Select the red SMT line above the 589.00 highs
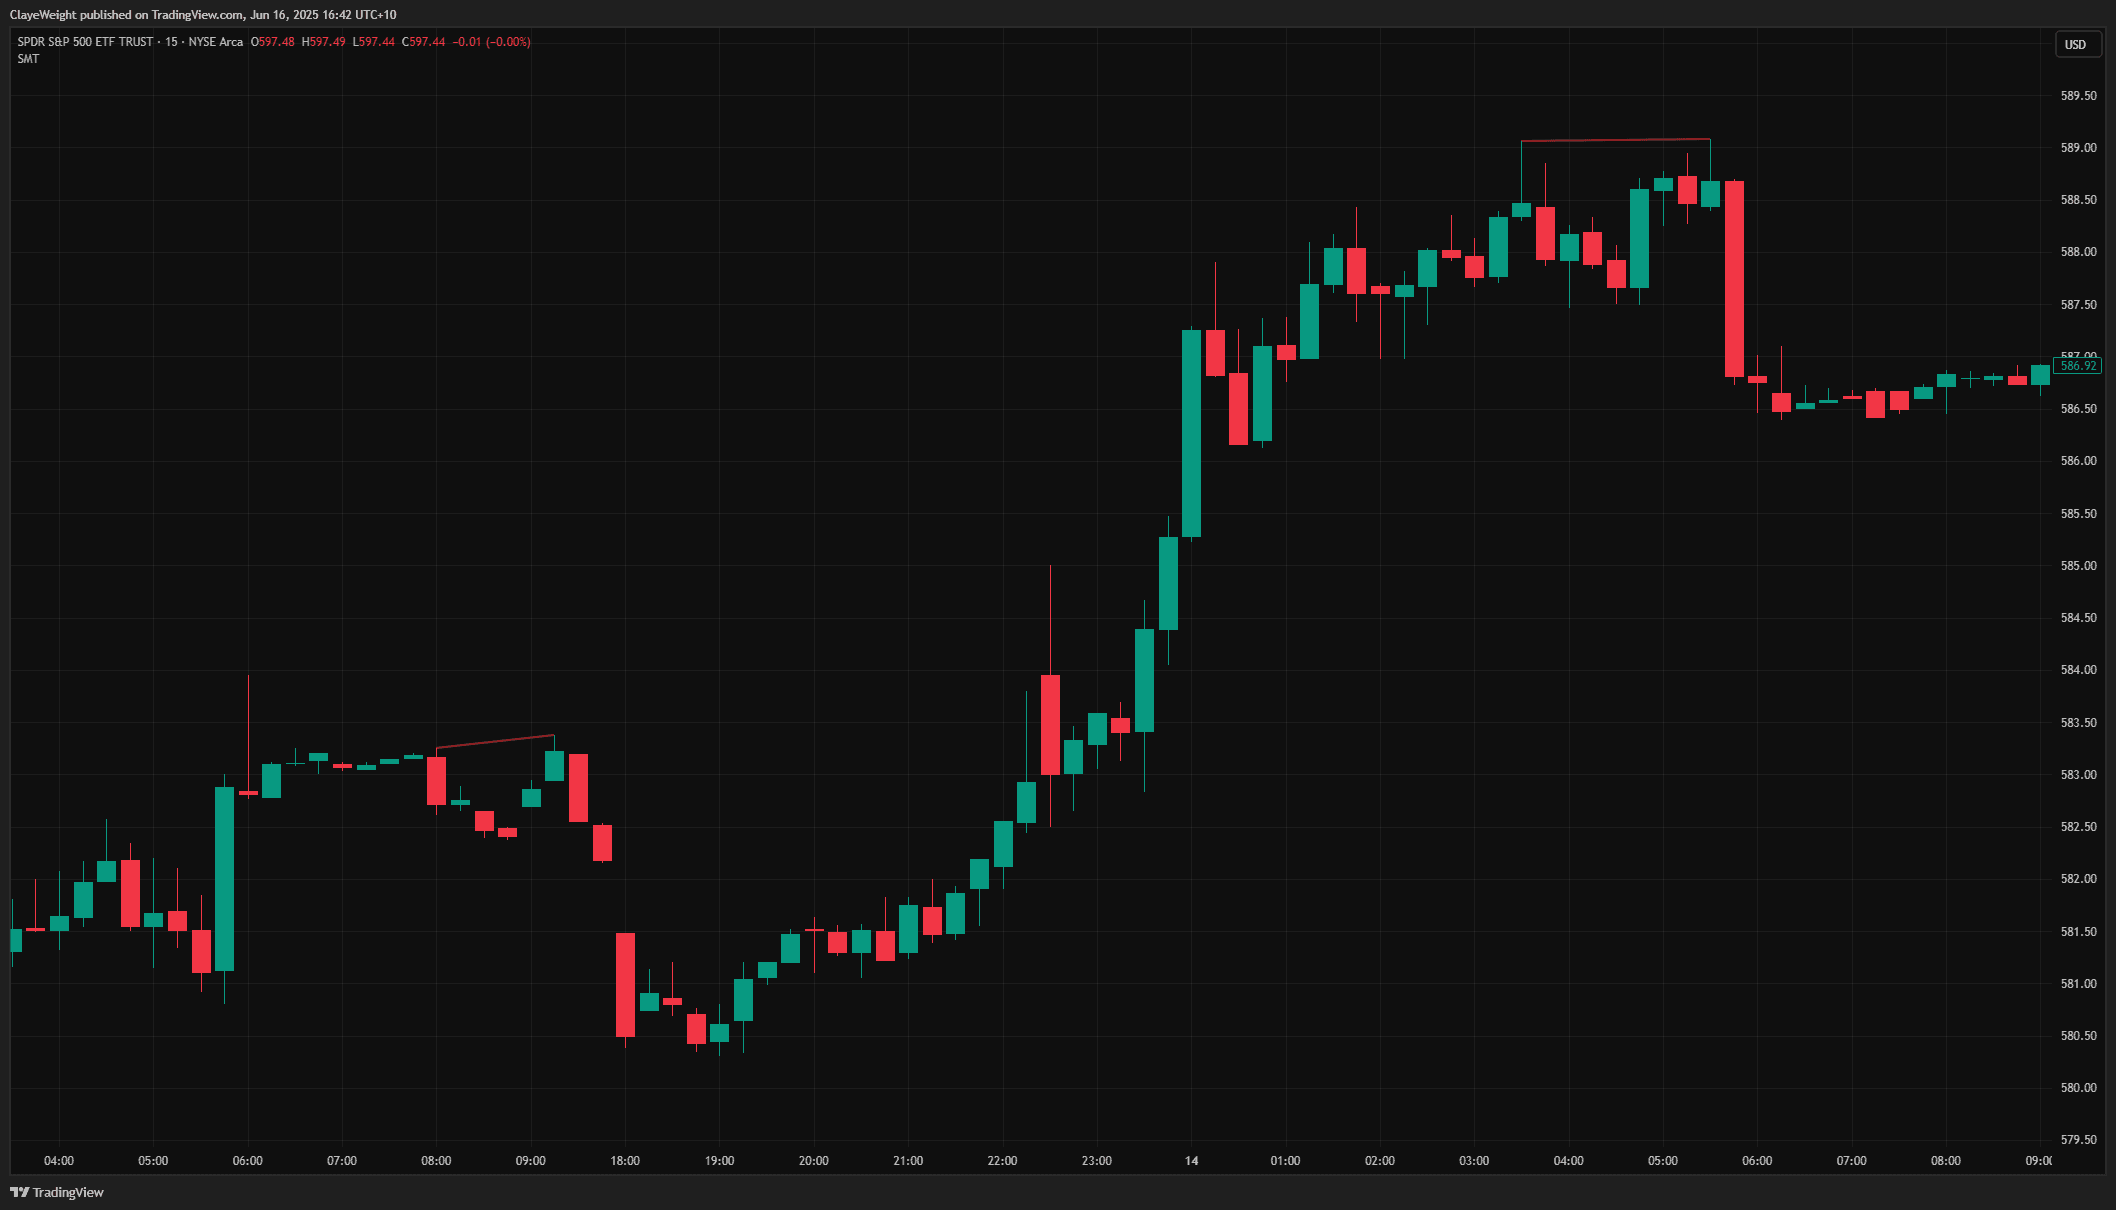Viewport: 2116px width, 1210px height. [x=1615, y=140]
